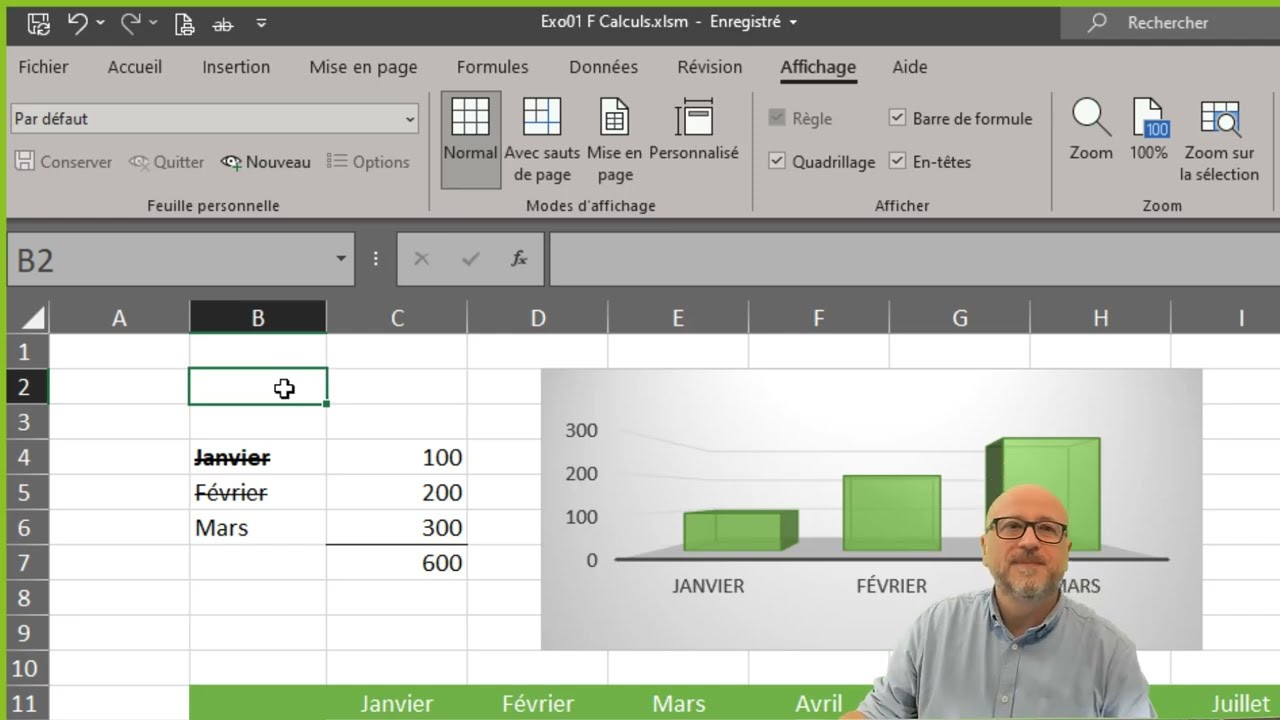Click cell with value 100

(x=397, y=457)
